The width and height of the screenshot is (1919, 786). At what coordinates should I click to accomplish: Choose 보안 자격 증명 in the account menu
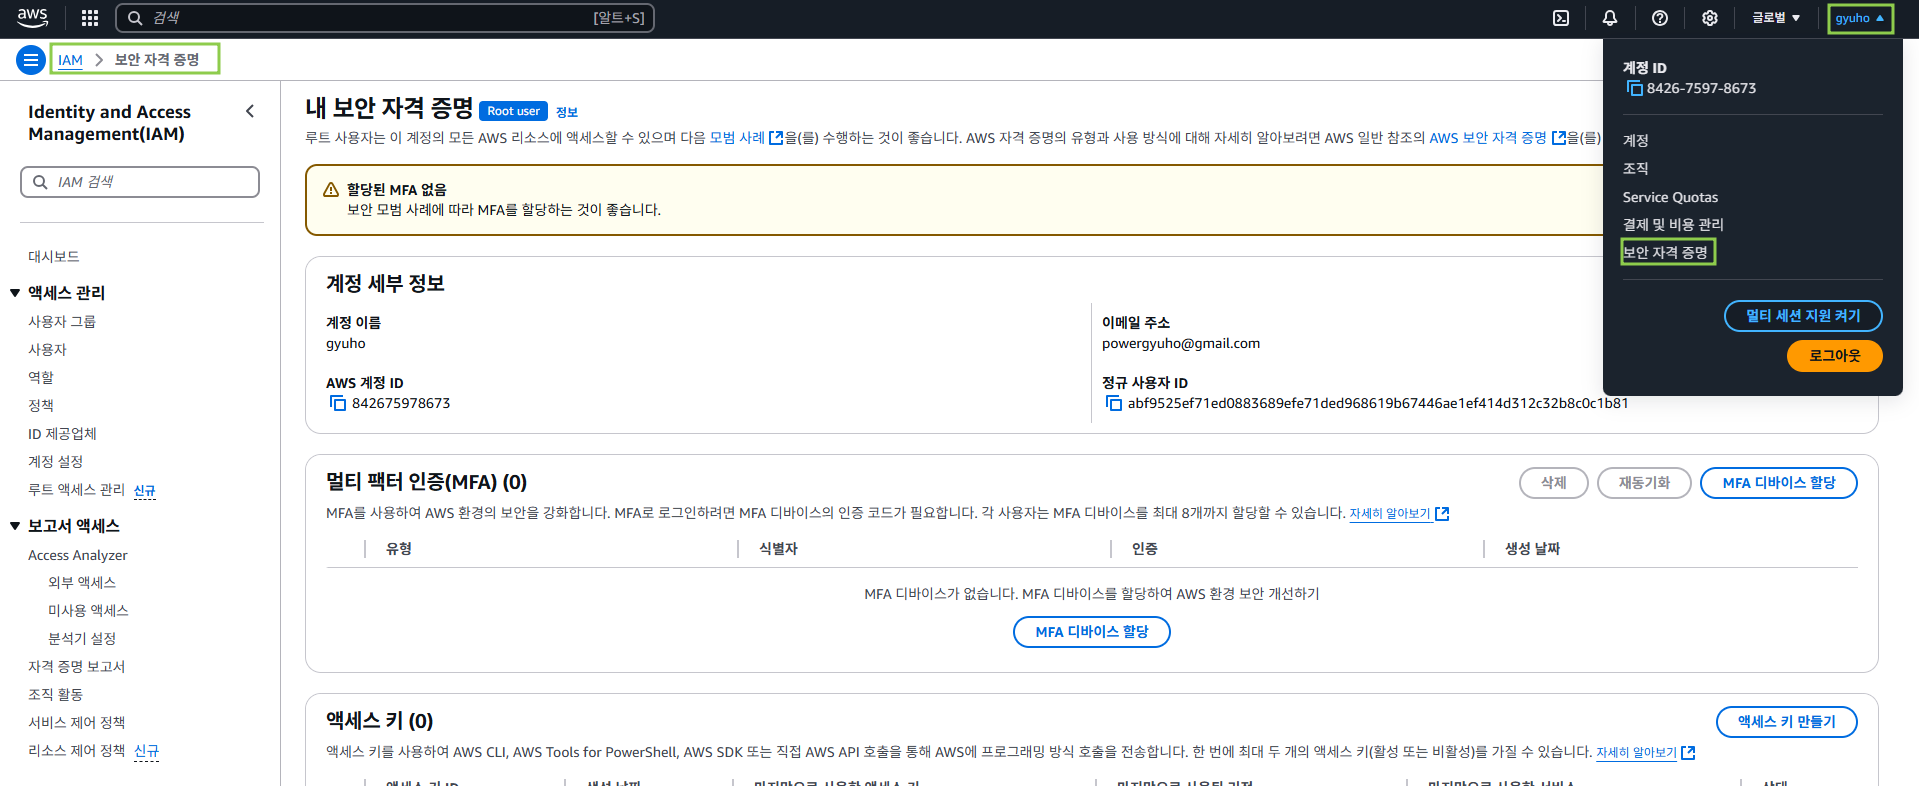pyautogui.click(x=1666, y=252)
